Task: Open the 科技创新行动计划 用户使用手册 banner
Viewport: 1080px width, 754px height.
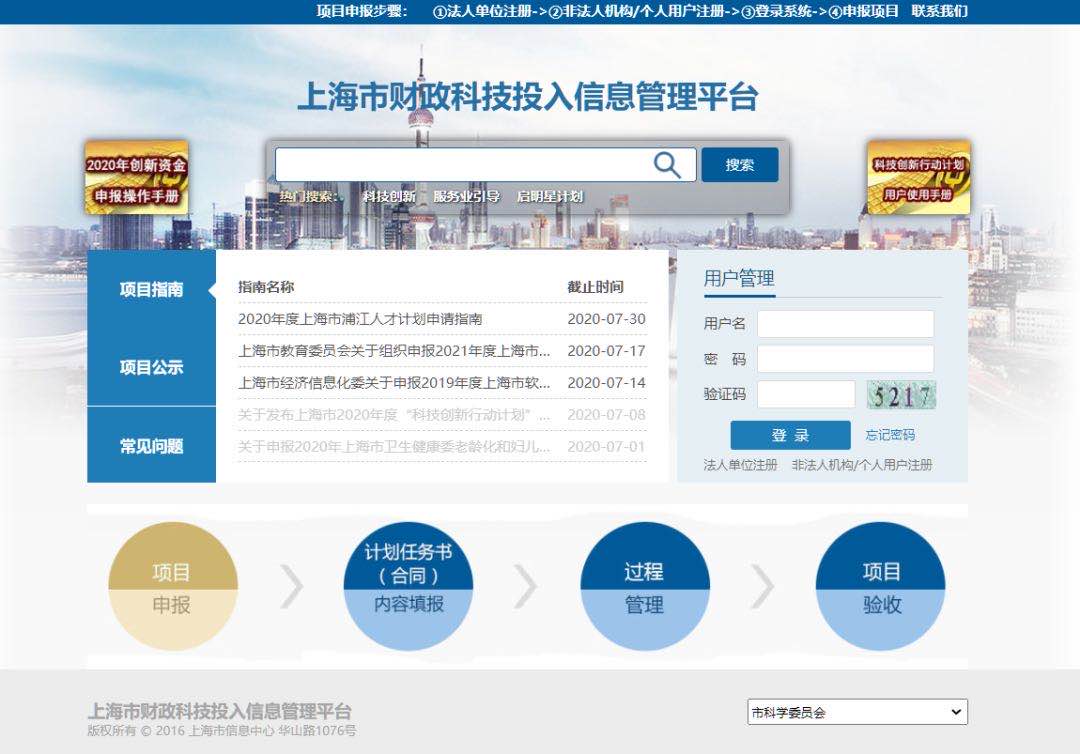Action: pos(919,178)
